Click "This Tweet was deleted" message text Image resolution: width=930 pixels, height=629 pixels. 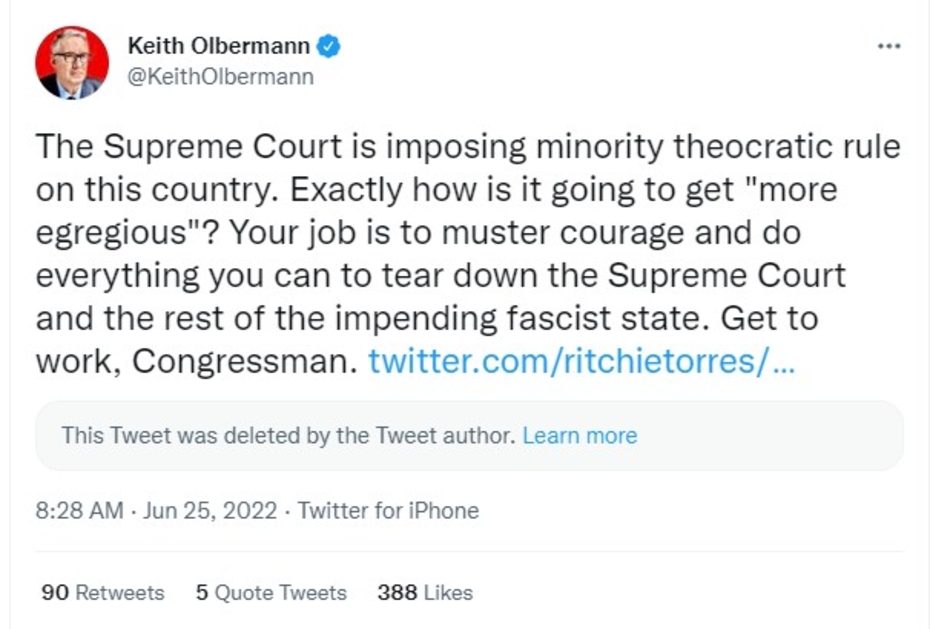coord(288,436)
